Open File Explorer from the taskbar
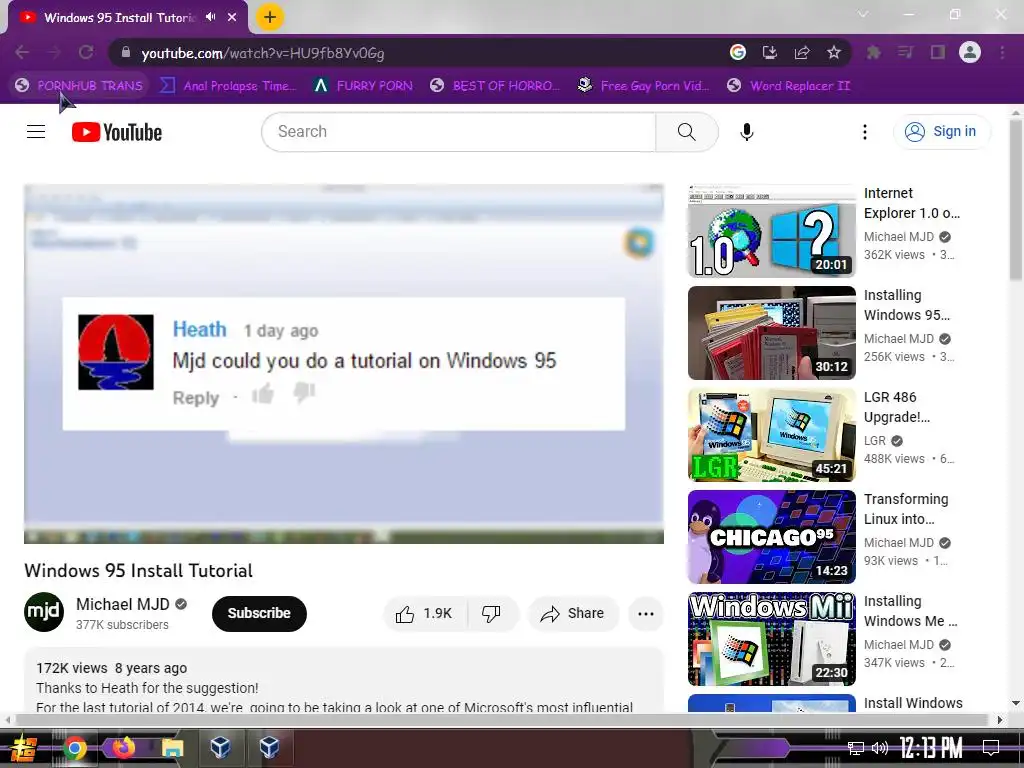 point(172,748)
